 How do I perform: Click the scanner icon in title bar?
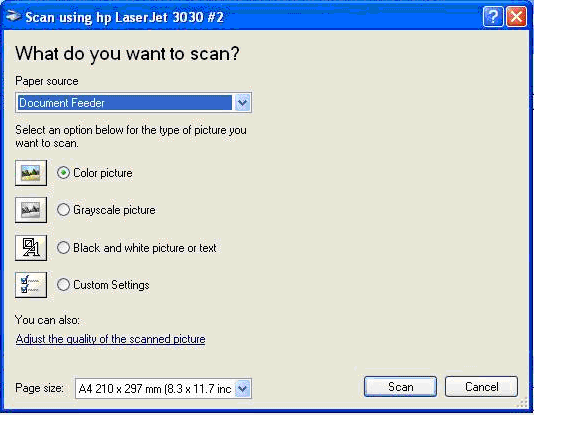pyautogui.click(x=13, y=17)
